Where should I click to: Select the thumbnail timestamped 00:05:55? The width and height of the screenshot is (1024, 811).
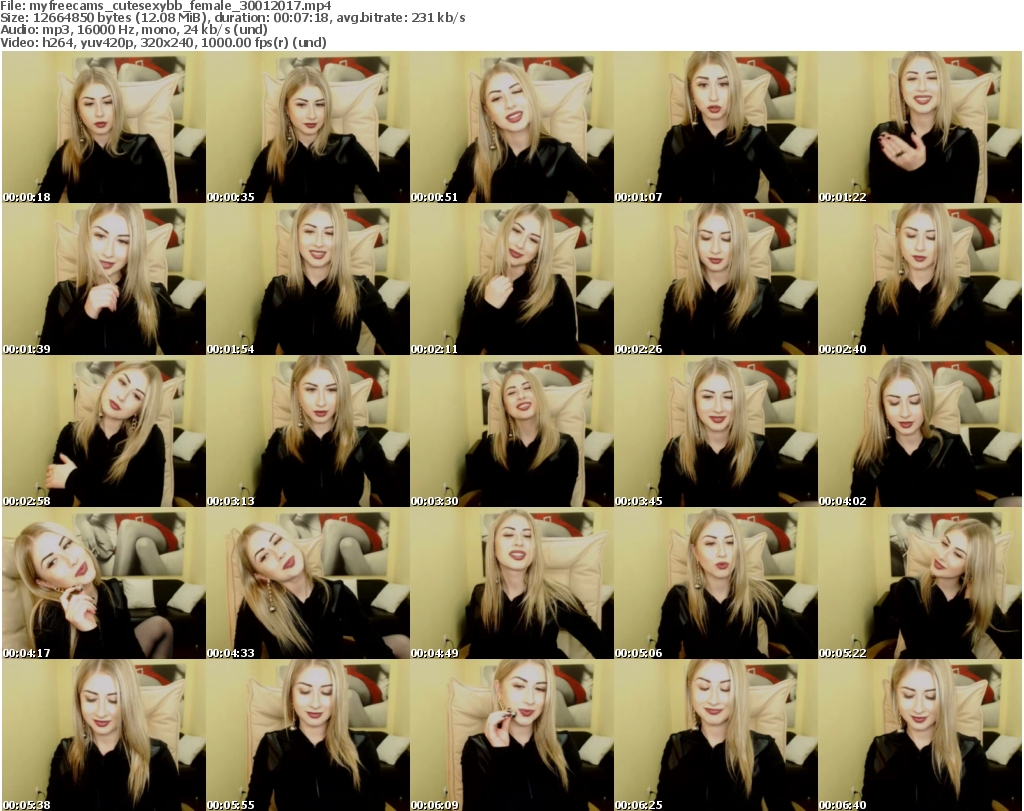[308, 735]
